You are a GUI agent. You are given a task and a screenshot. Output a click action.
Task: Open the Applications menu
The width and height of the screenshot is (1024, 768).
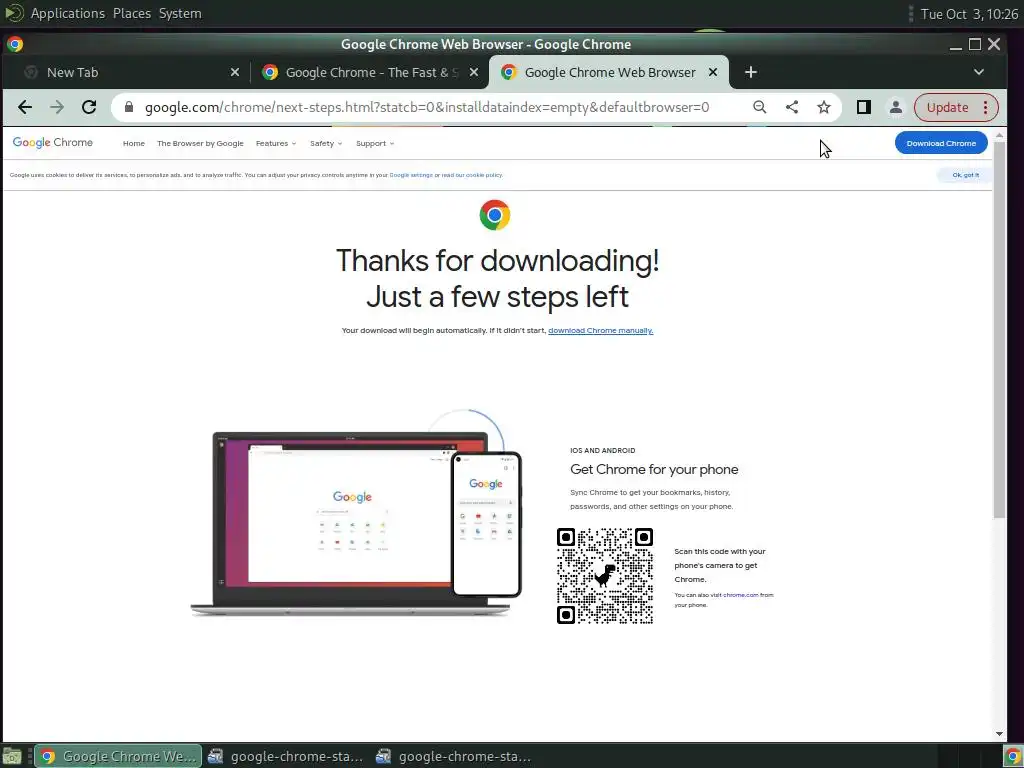click(67, 13)
